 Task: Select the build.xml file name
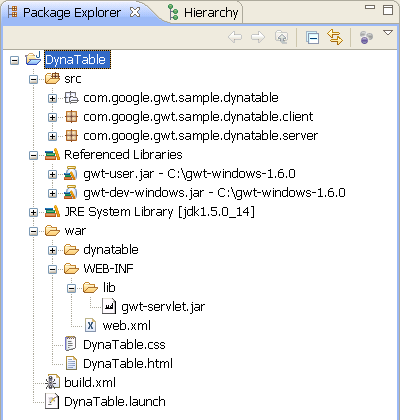point(90,383)
